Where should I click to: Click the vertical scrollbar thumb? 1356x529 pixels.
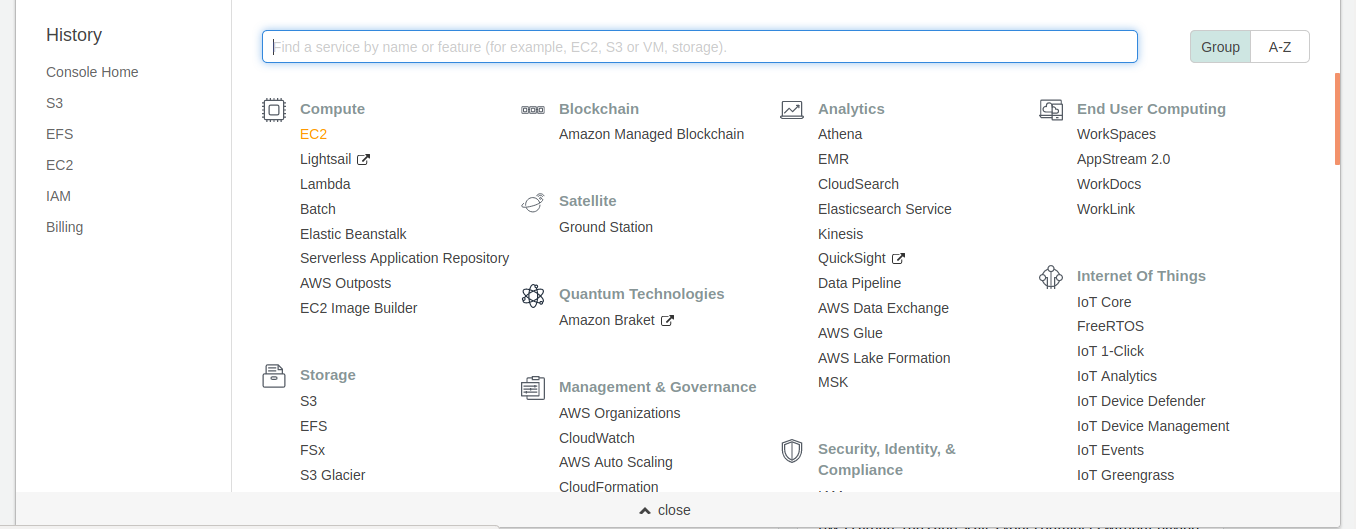[1337, 118]
